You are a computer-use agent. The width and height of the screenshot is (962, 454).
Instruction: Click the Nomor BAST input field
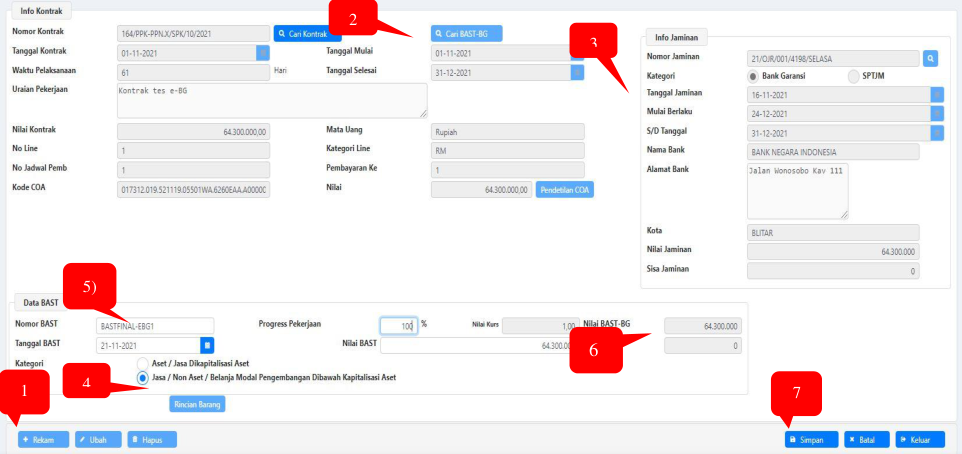155,325
